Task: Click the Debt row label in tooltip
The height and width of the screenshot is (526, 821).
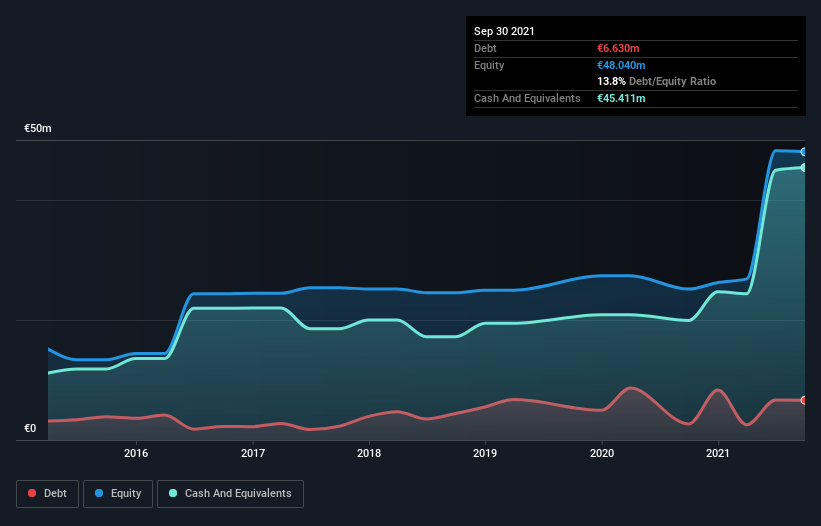Action: click(x=485, y=48)
